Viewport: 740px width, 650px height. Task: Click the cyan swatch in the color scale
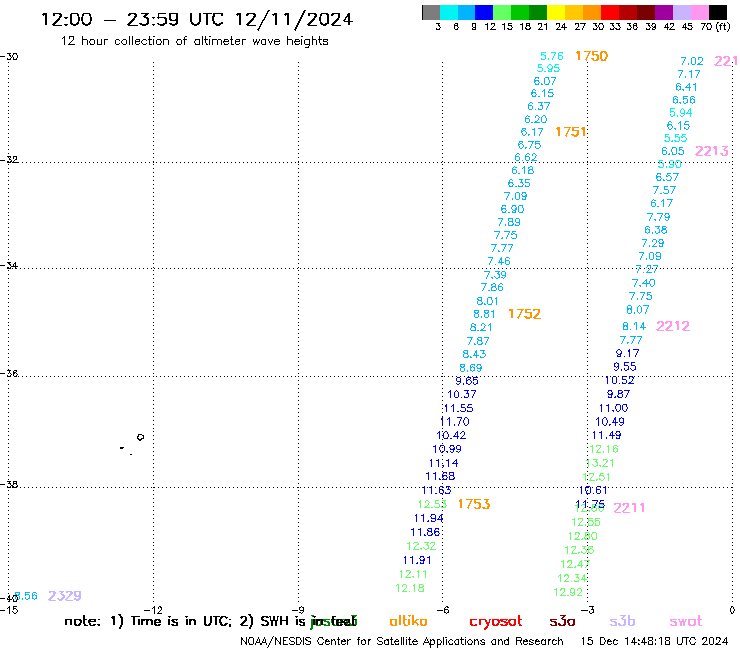coord(449,12)
